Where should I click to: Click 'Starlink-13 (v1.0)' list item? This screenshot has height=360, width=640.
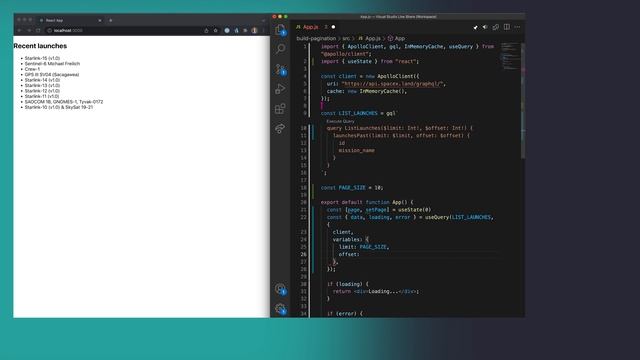(x=42, y=86)
